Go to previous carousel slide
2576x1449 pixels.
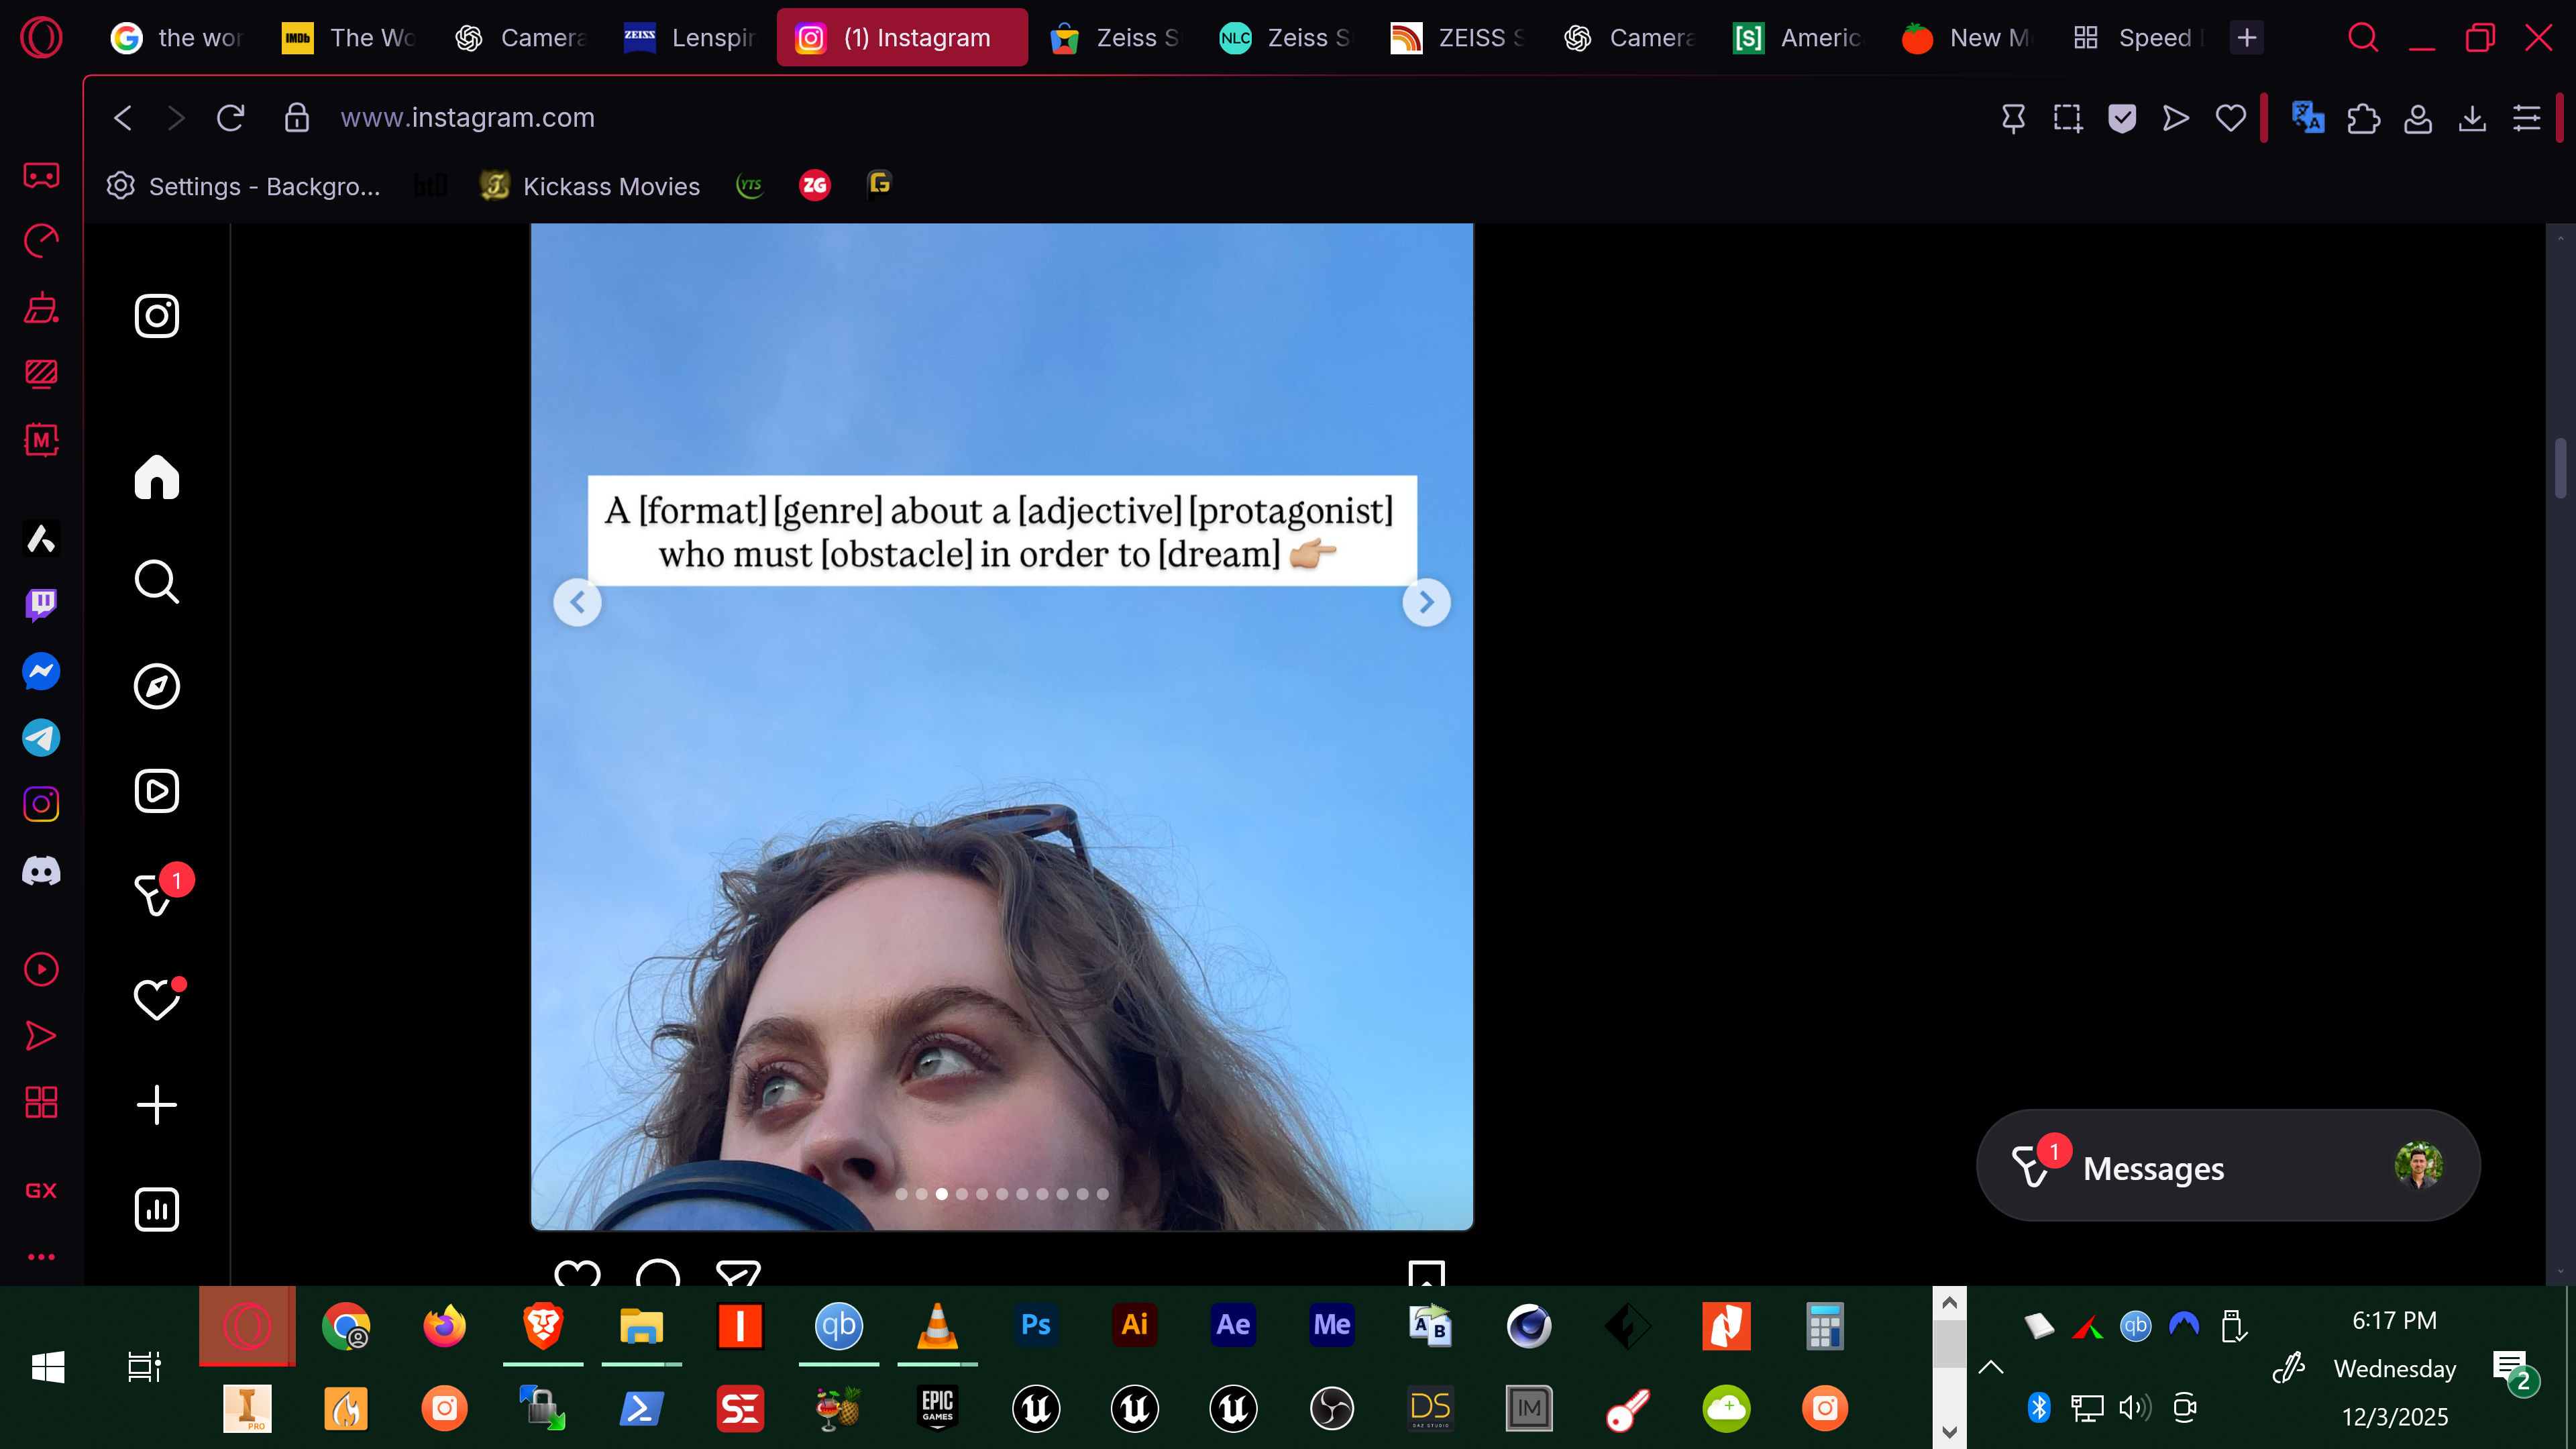(577, 602)
